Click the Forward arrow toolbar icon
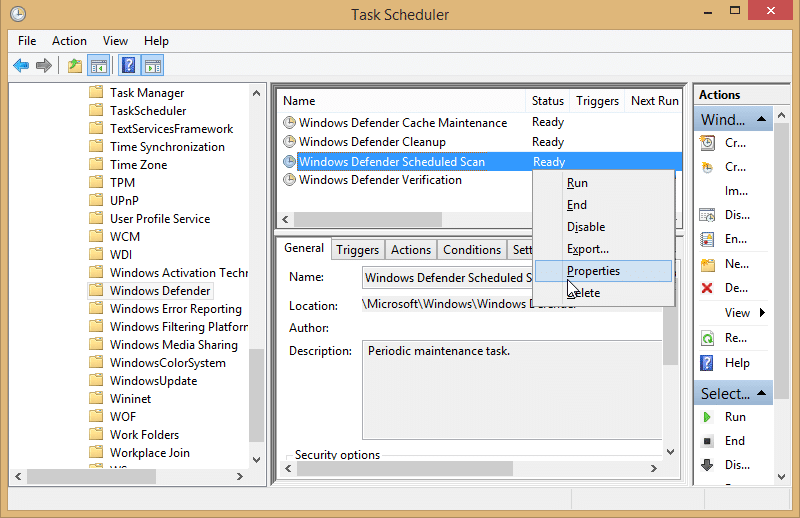Viewport: 800px width, 518px height. point(44,65)
